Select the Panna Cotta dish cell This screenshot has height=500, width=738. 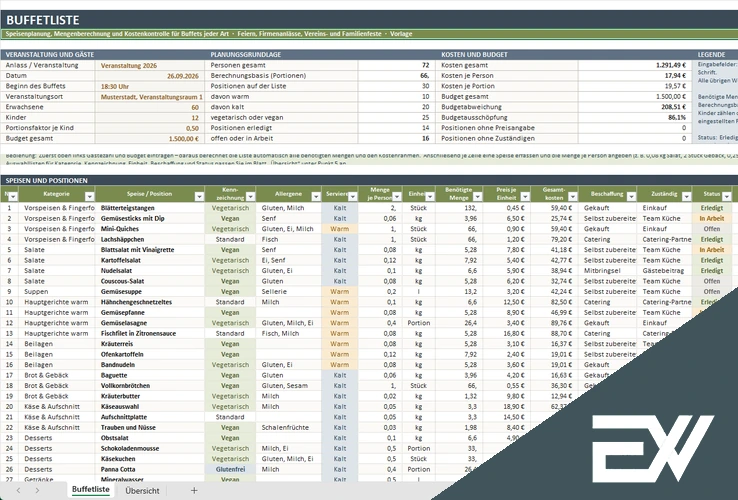[x=150, y=469]
